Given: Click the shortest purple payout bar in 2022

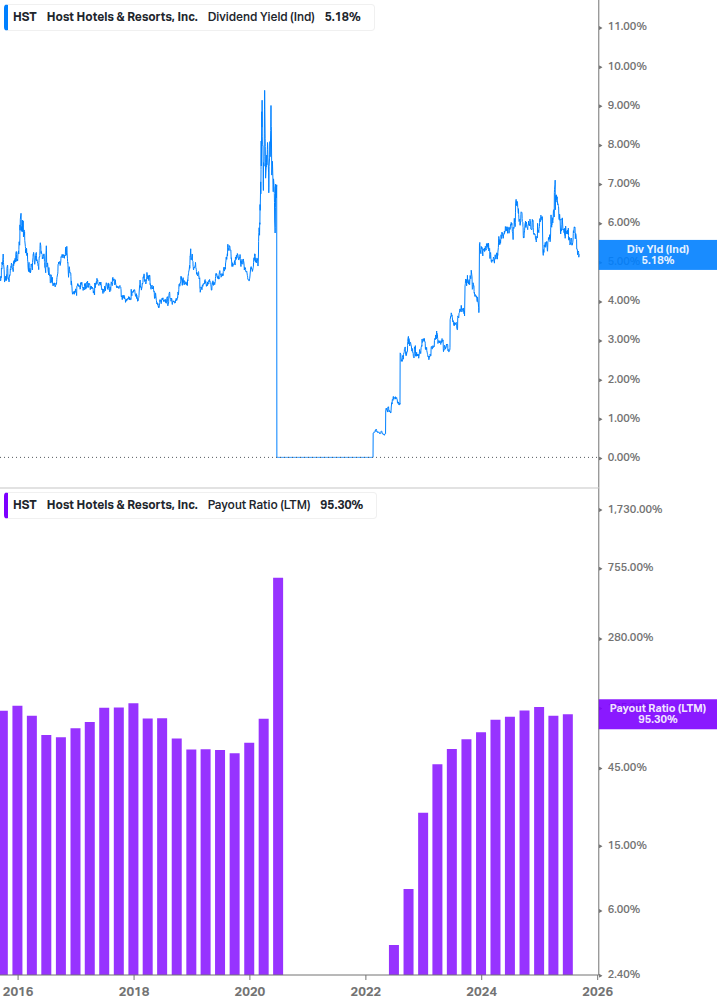Looking at the screenshot, I should pyautogui.click(x=394, y=959).
